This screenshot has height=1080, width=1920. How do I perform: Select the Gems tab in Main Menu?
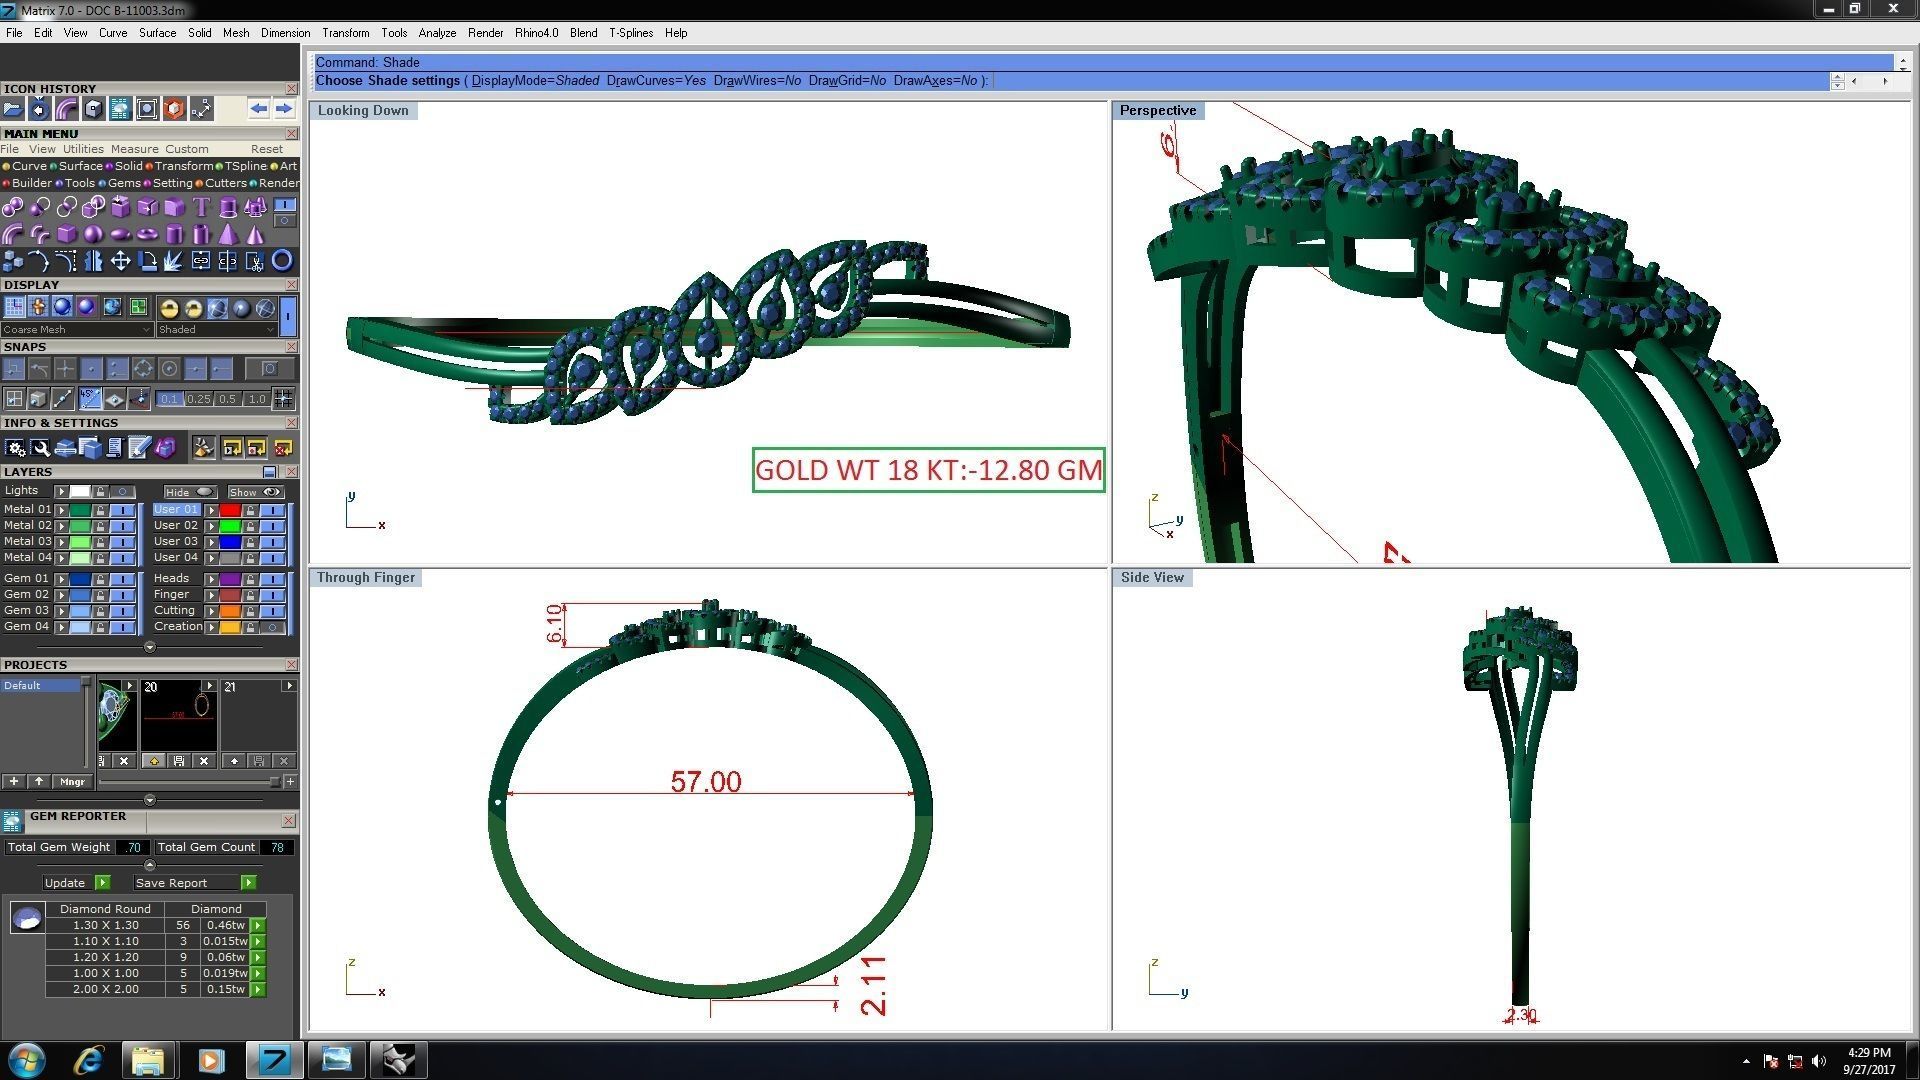click(x=123, y=183)
